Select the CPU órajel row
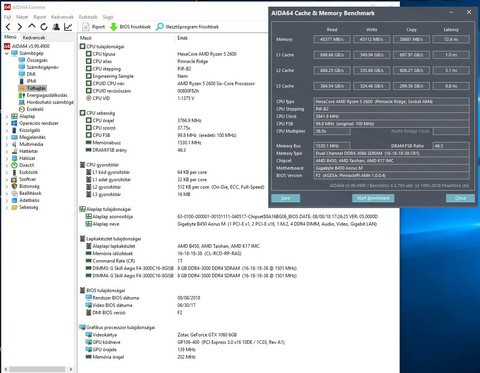Image resolution: width=480 pixels, height=373 pixels. point(144,120)
